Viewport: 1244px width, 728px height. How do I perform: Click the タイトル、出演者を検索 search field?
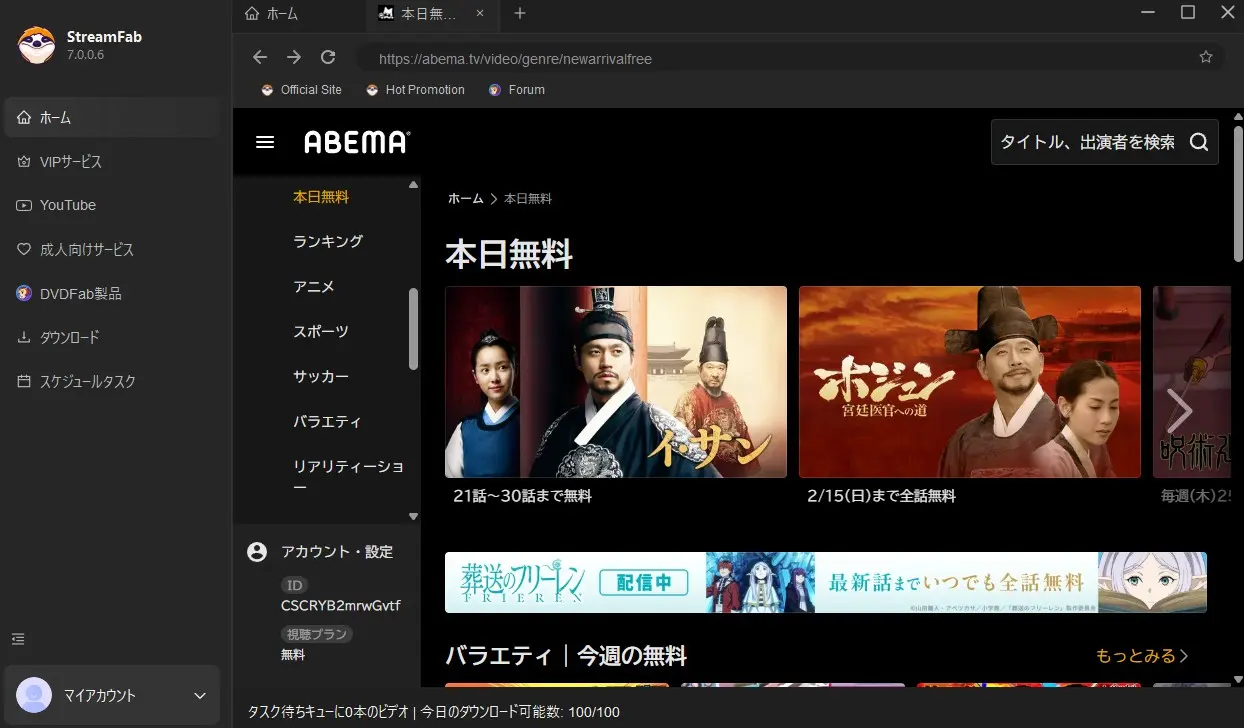[x=1088, y=142]
